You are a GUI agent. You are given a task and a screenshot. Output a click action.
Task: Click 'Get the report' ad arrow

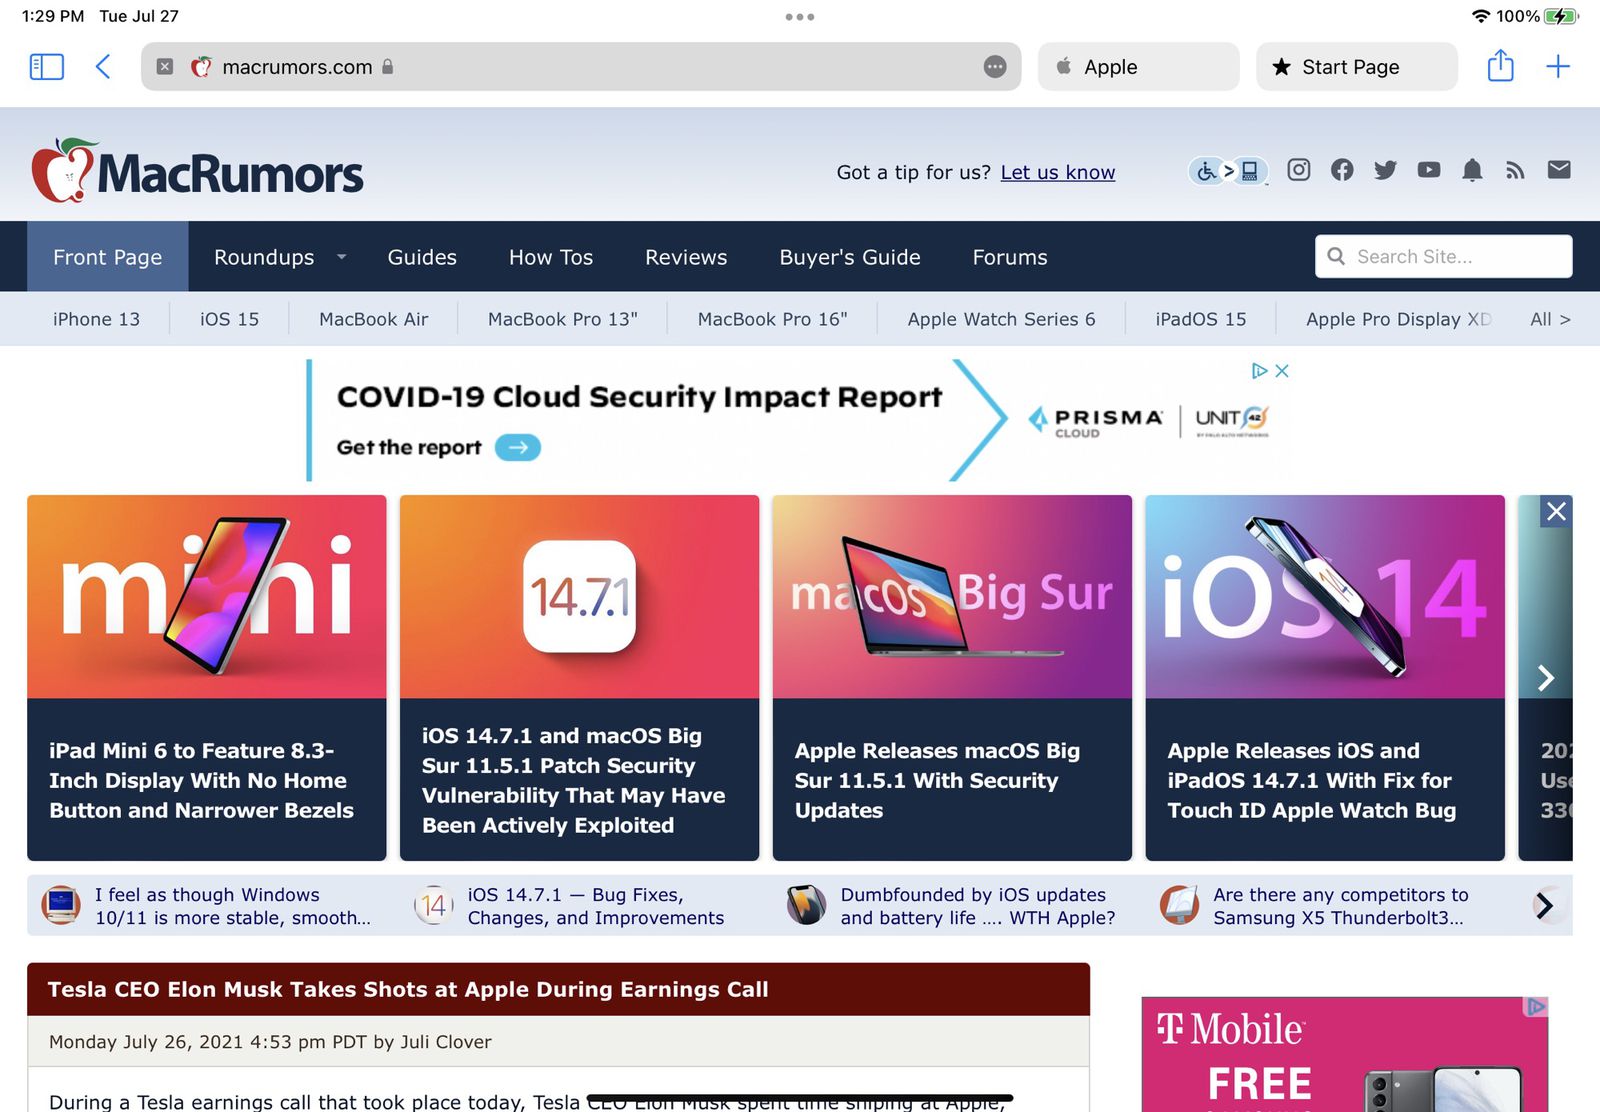(x=518, y=447)
